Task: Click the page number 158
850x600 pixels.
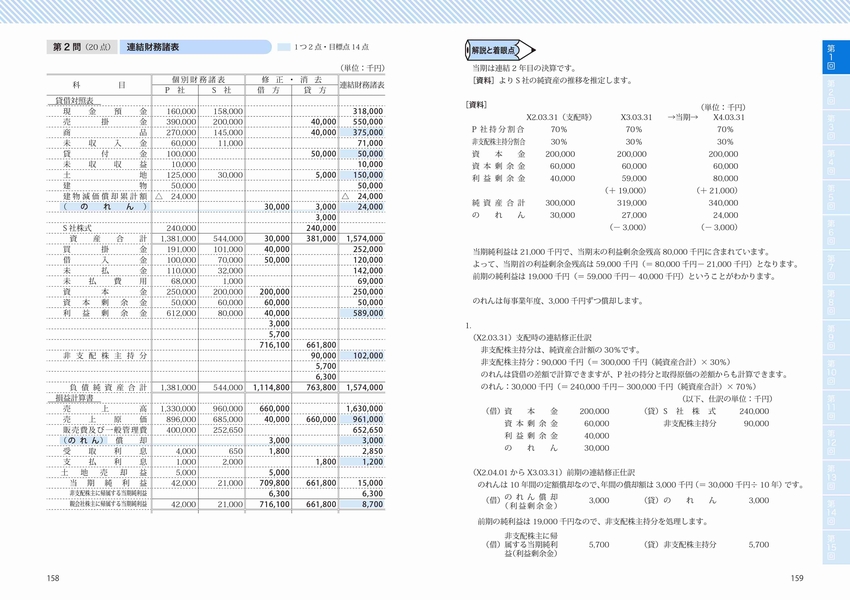Action: [53, 578]
